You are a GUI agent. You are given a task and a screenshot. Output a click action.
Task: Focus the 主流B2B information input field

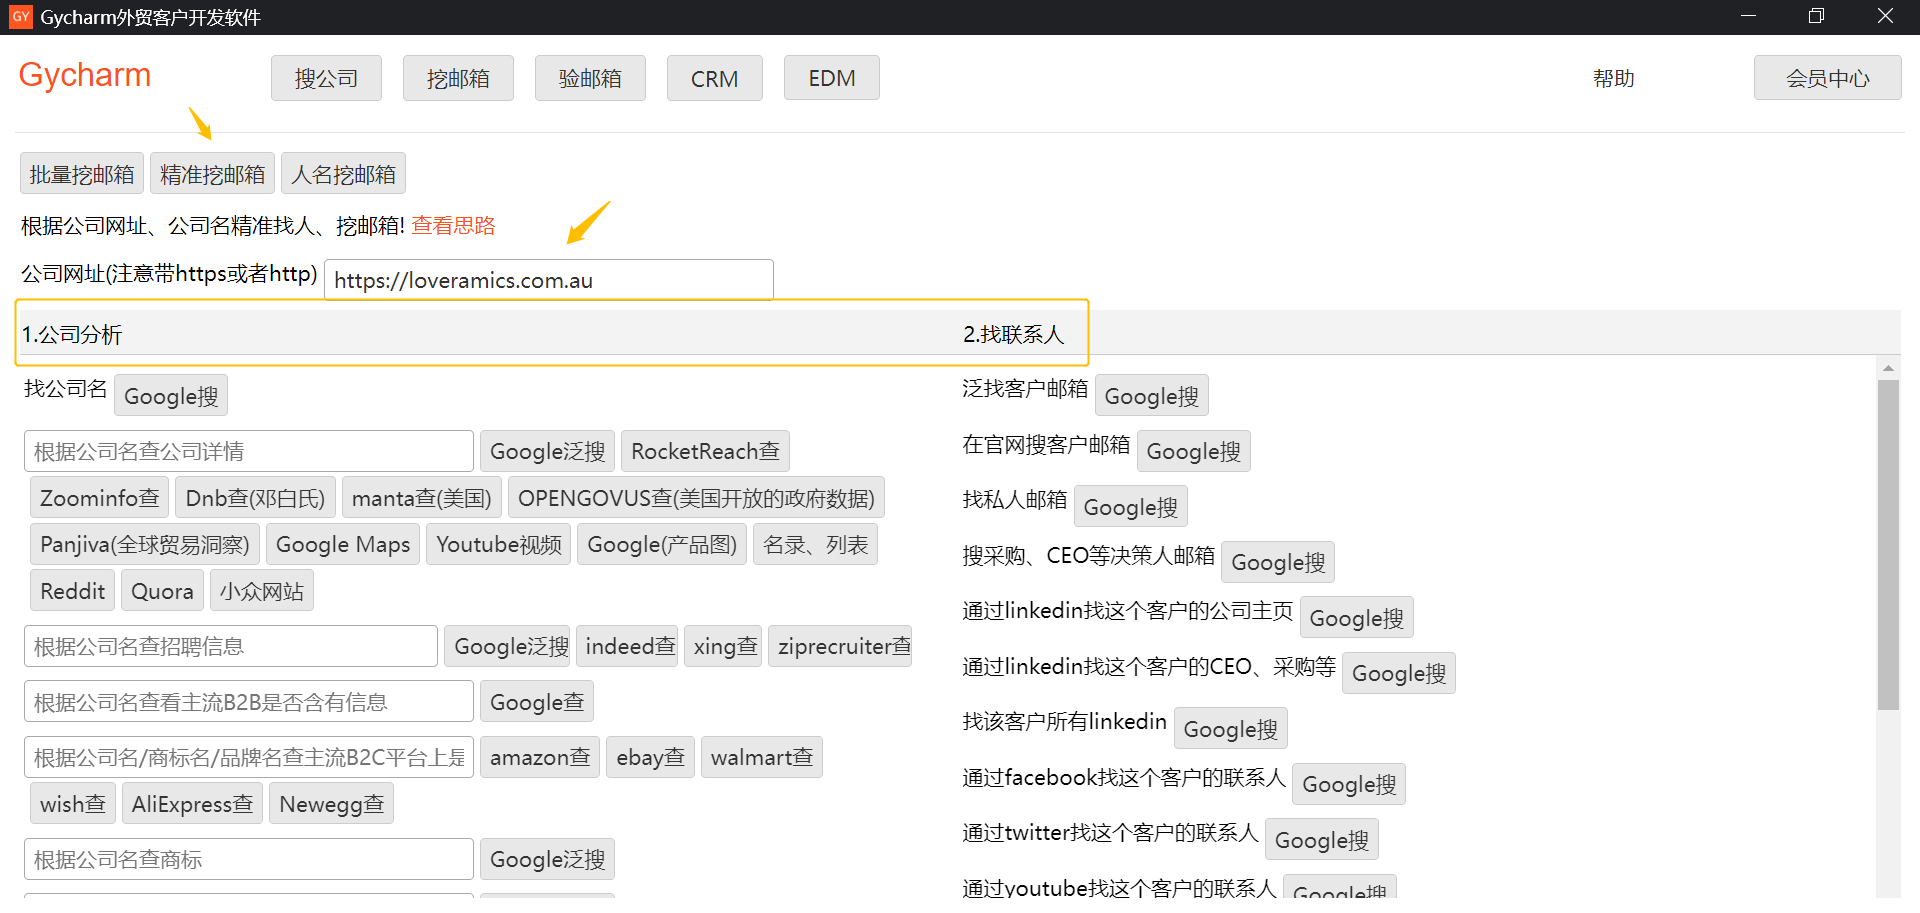248,702
